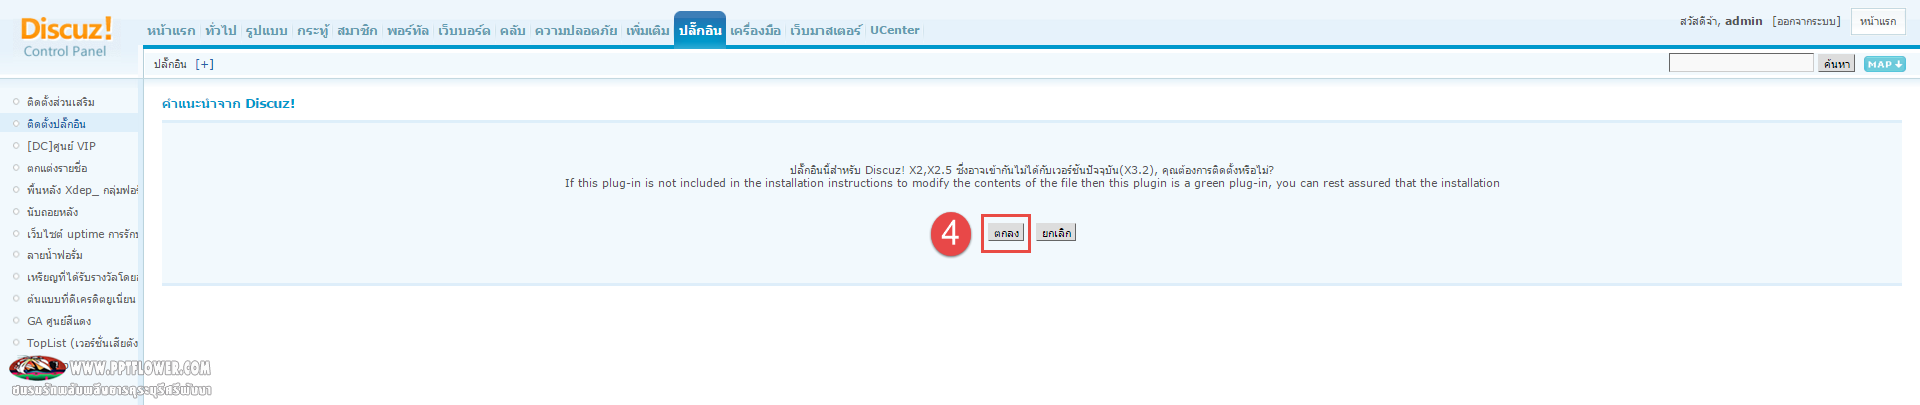The image size is (1920, 405).
Task: Open GA ศูนย์สีแดง sidebar item
Action: [59, 321]
